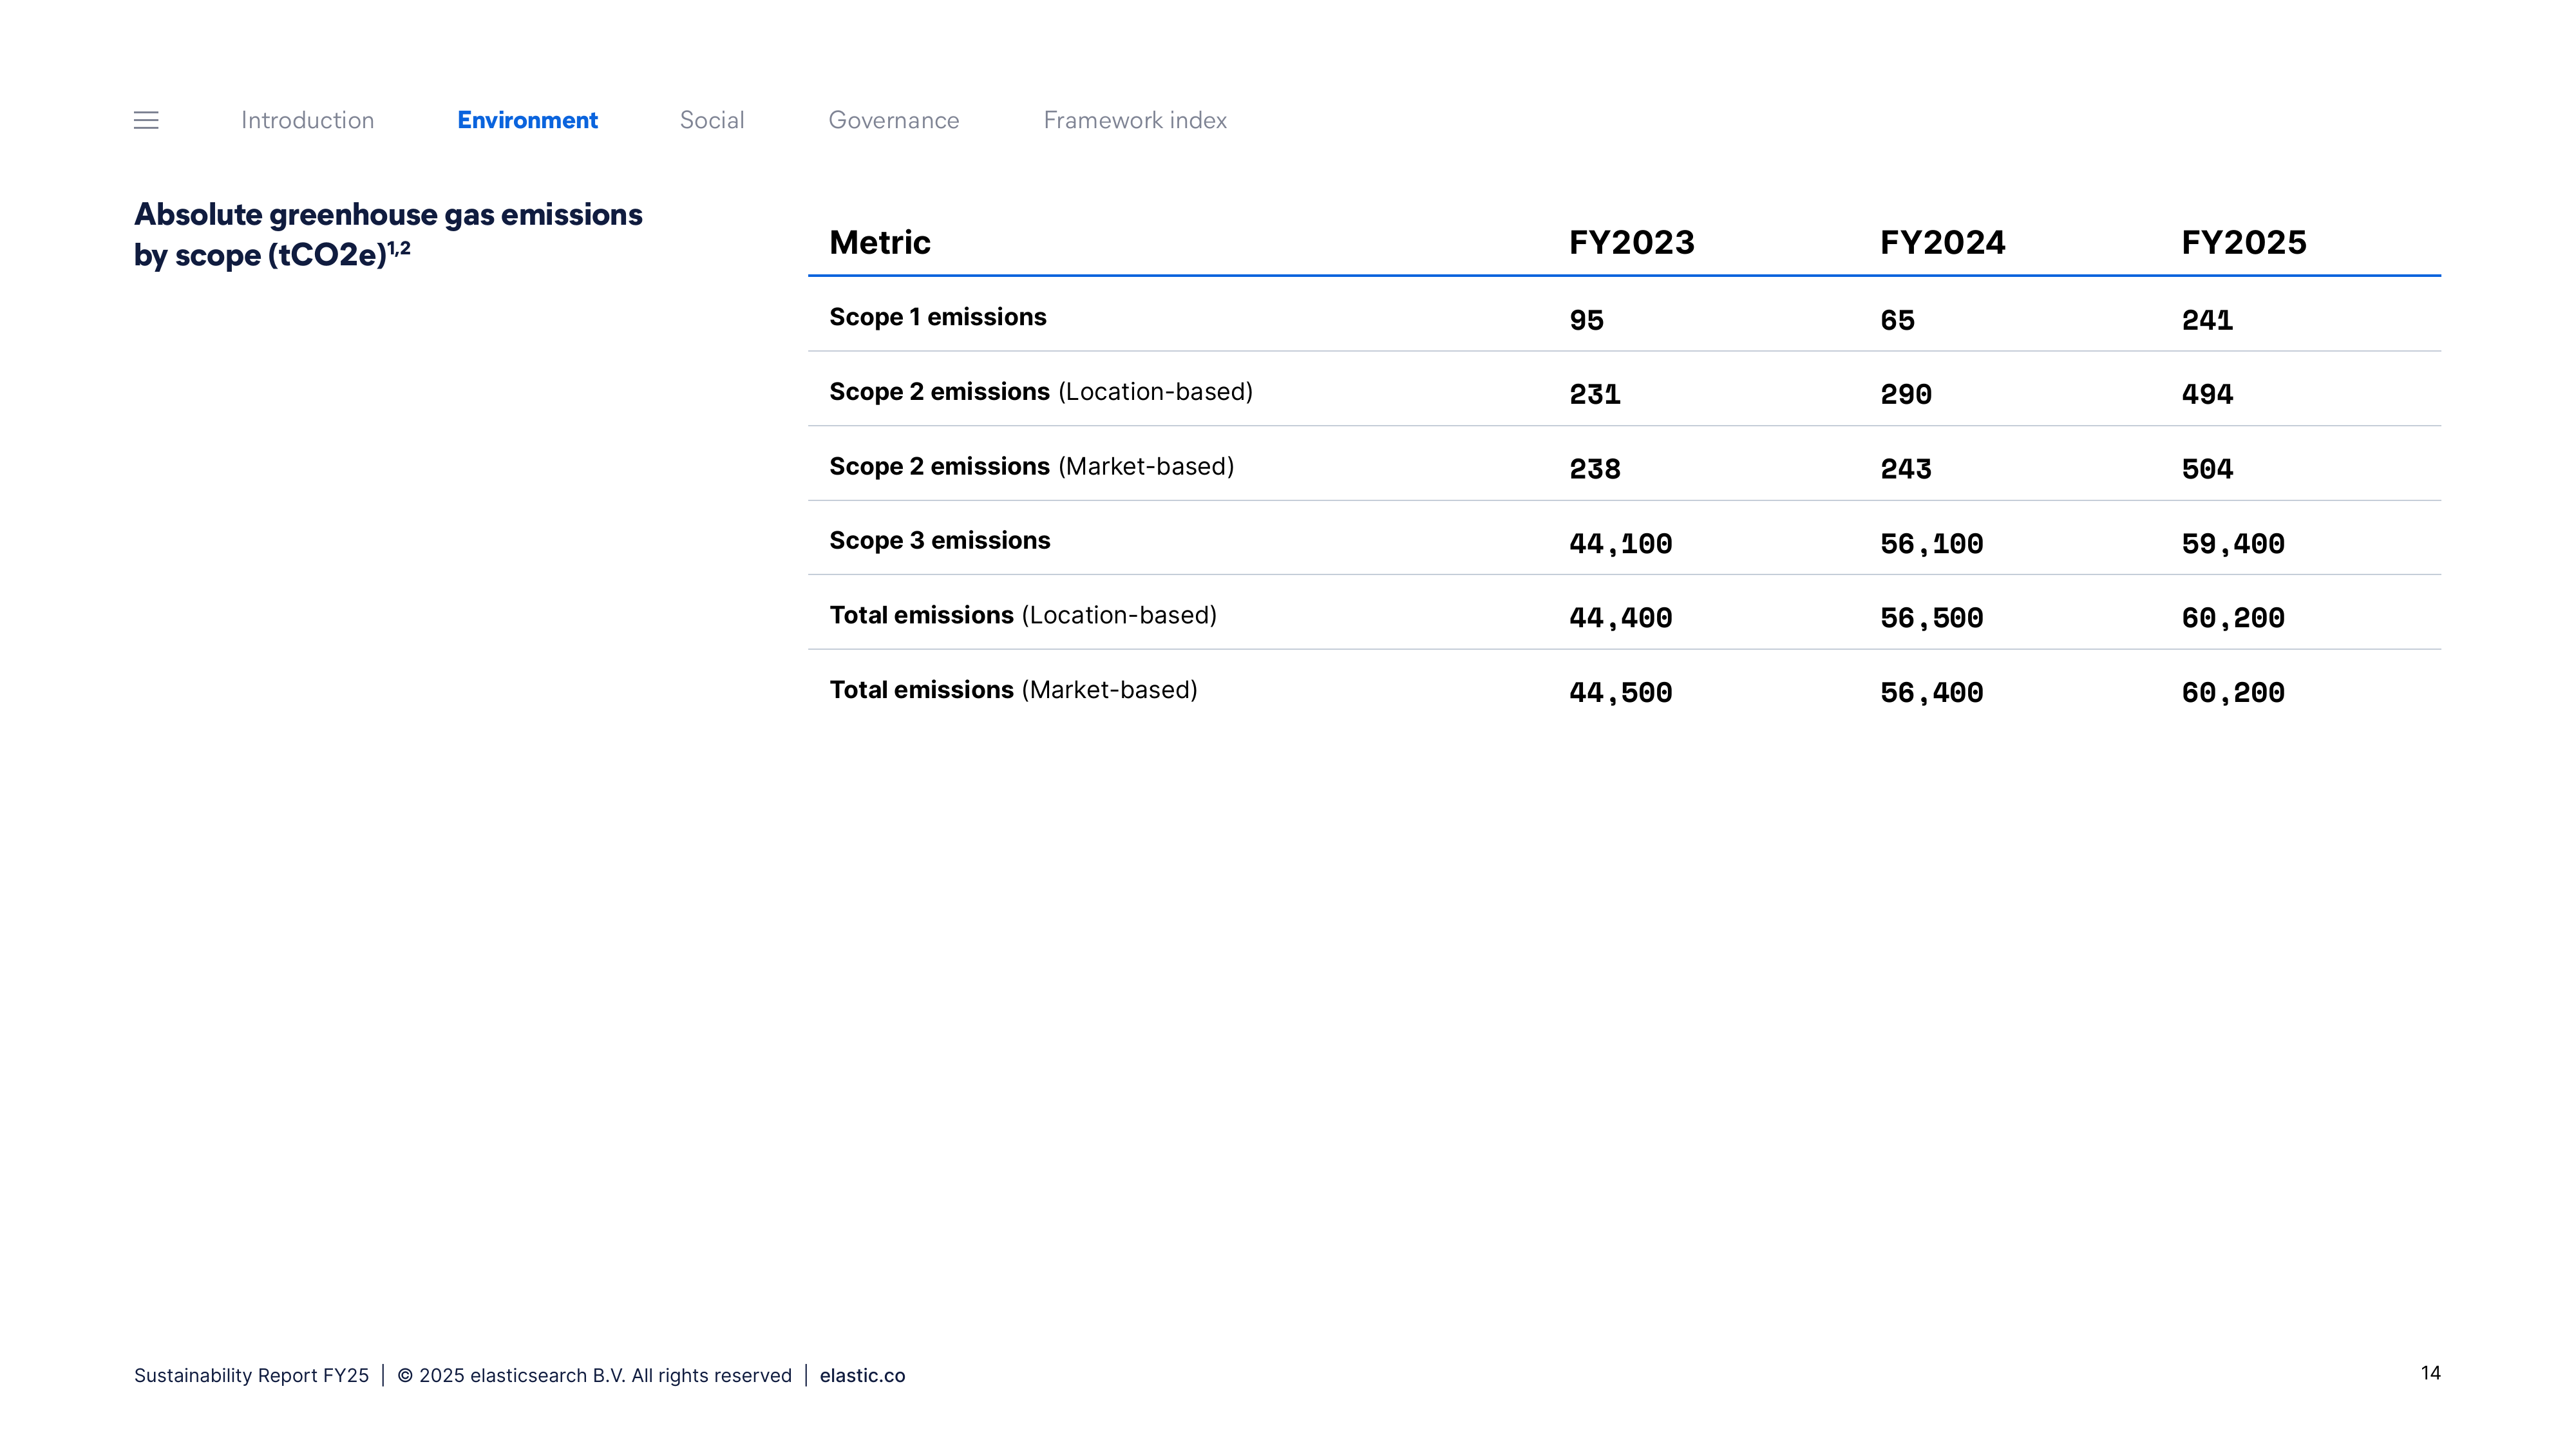The image size is (2576, 1449).
Task: Click the total value 44,500
Action: [x=1620, y=693]
